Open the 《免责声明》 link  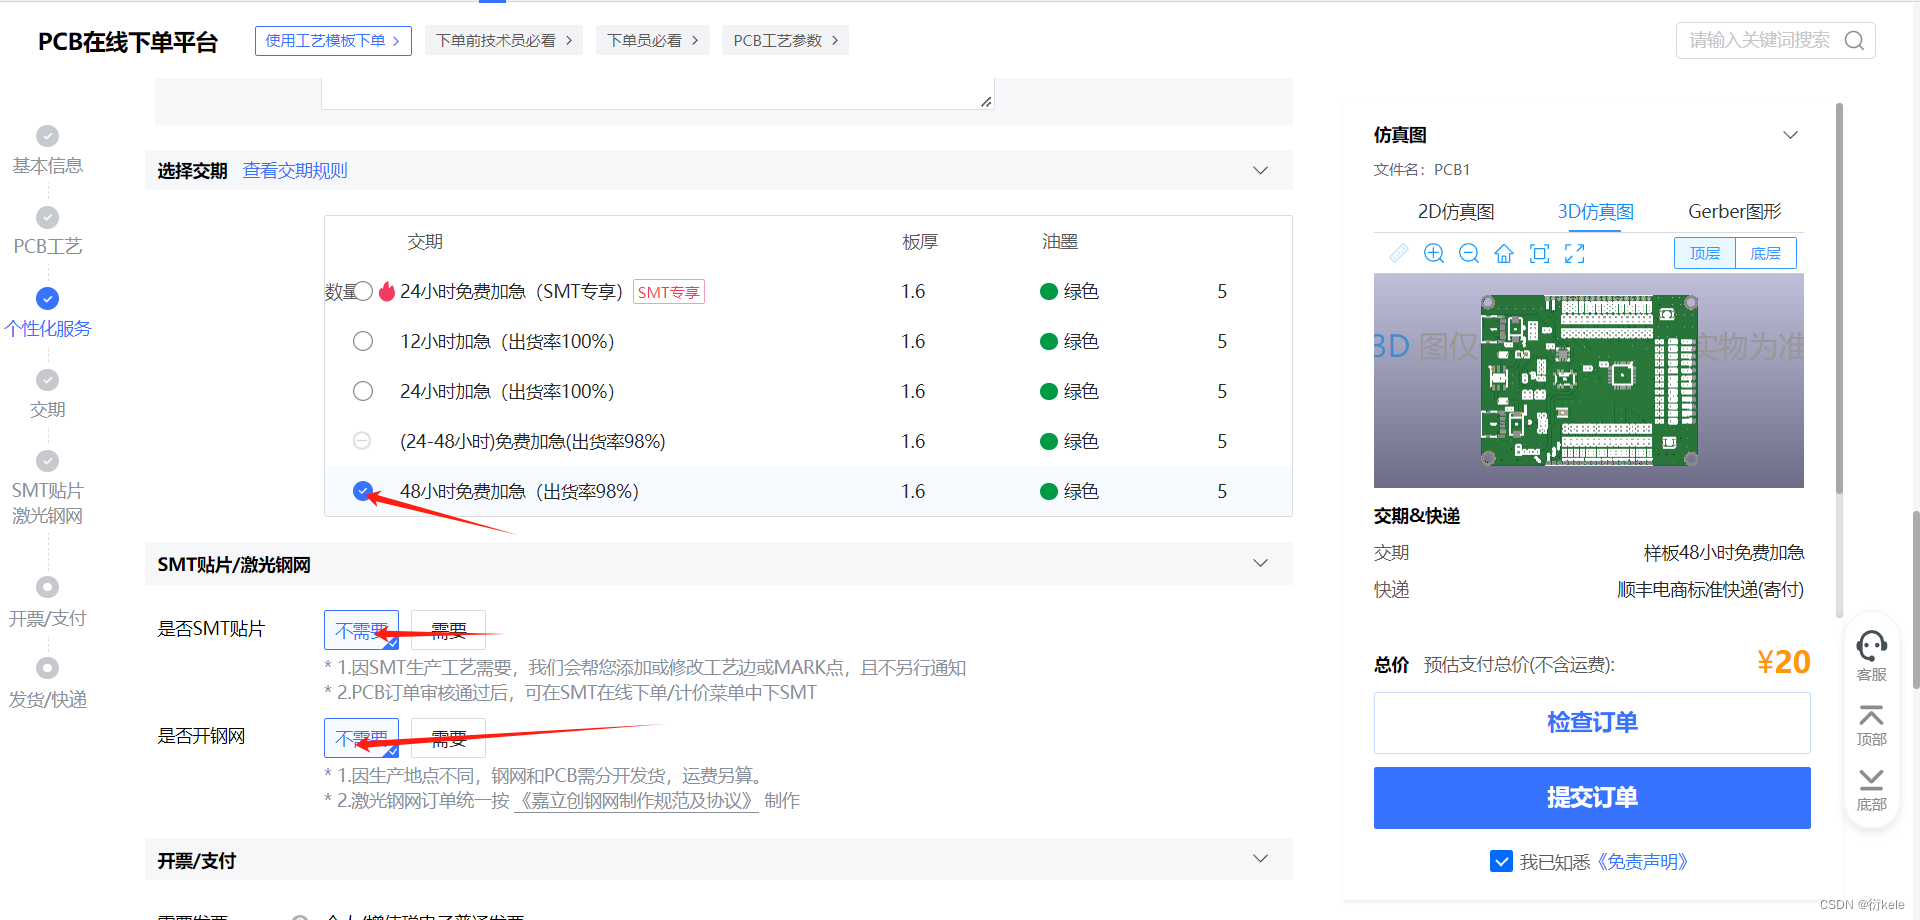pyautogui.click(x=1642, y=862)
